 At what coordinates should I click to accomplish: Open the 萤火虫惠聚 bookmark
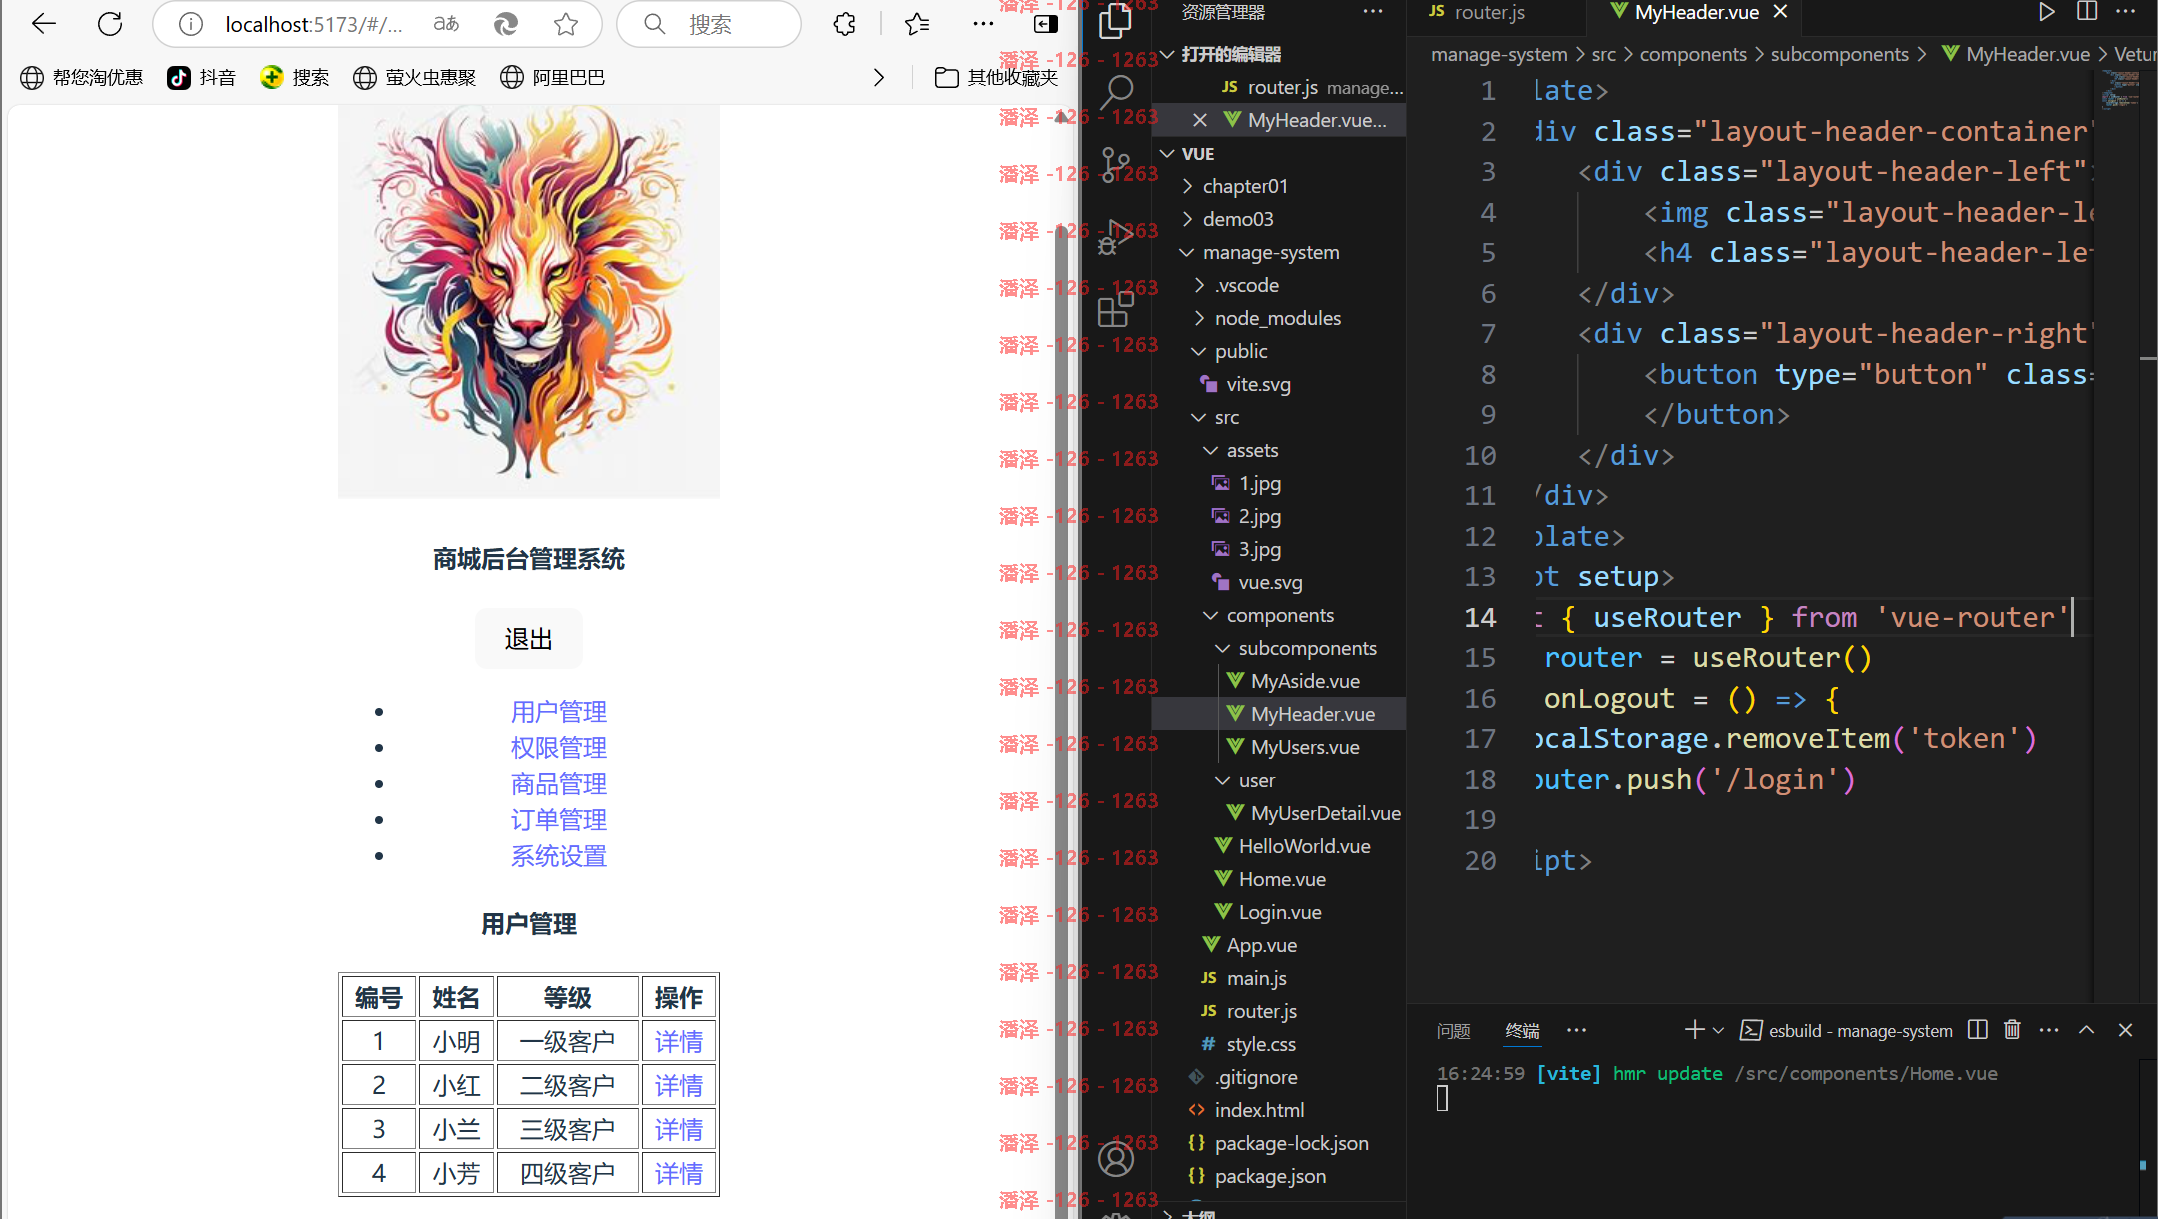coord(414,77)
